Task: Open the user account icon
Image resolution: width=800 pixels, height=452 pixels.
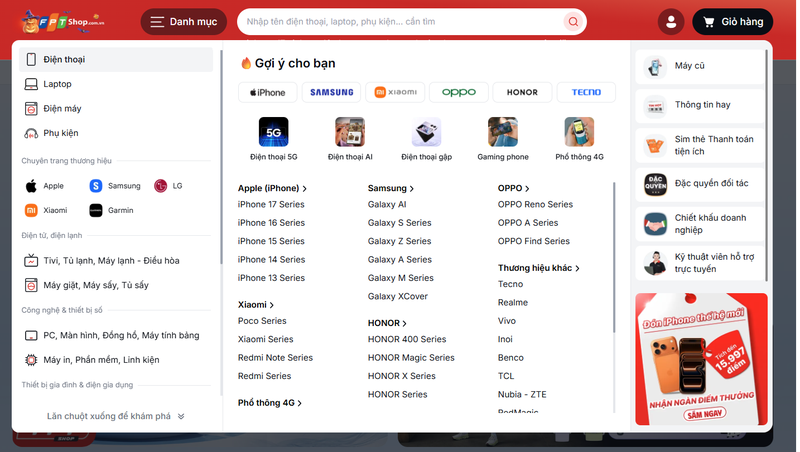Action: click(x=671, y=21)
